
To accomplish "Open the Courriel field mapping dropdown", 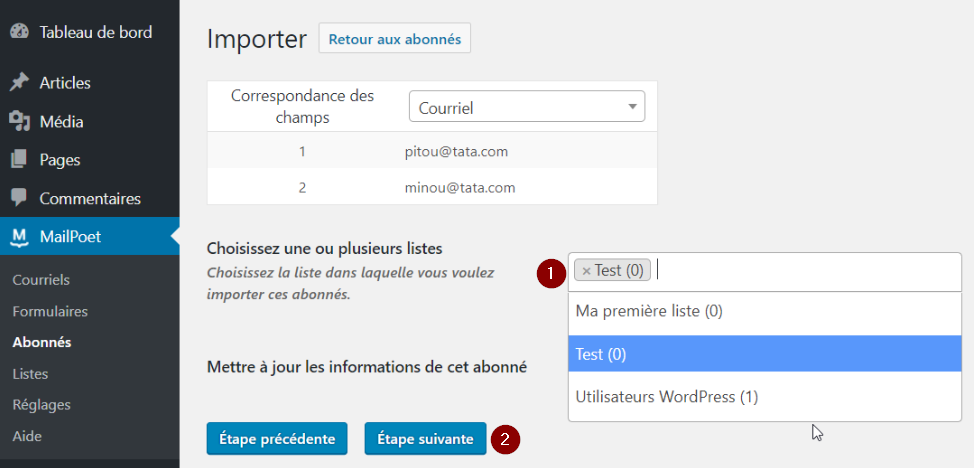I will click(526, 107).
